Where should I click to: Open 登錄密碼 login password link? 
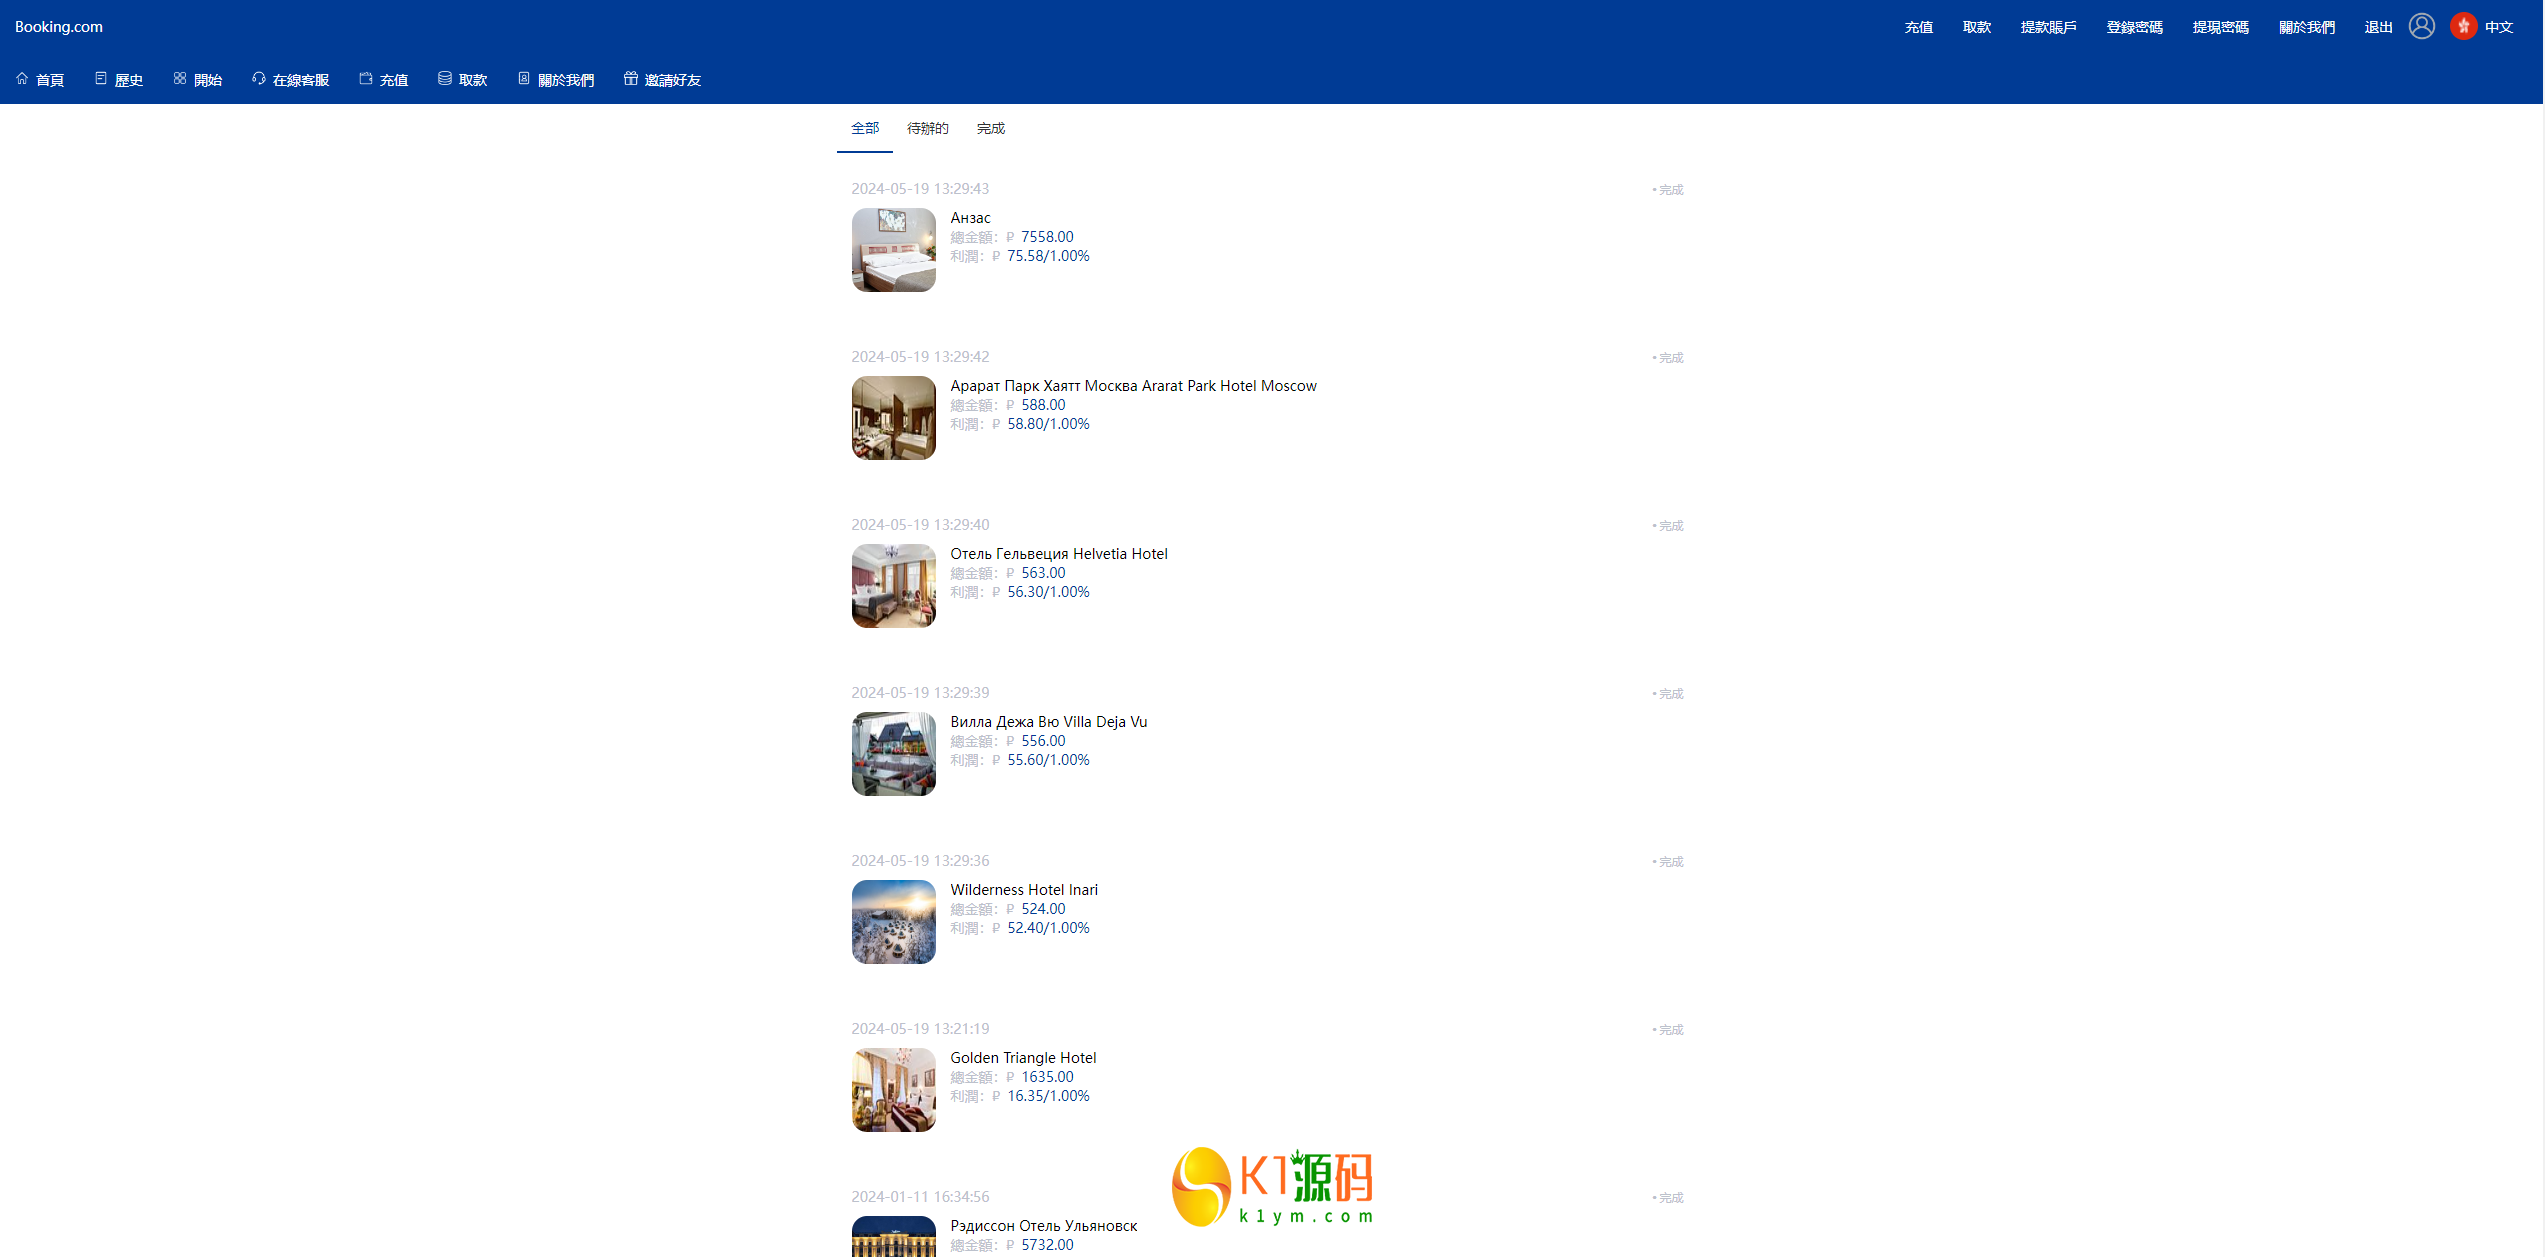(x=2134, y=27)
